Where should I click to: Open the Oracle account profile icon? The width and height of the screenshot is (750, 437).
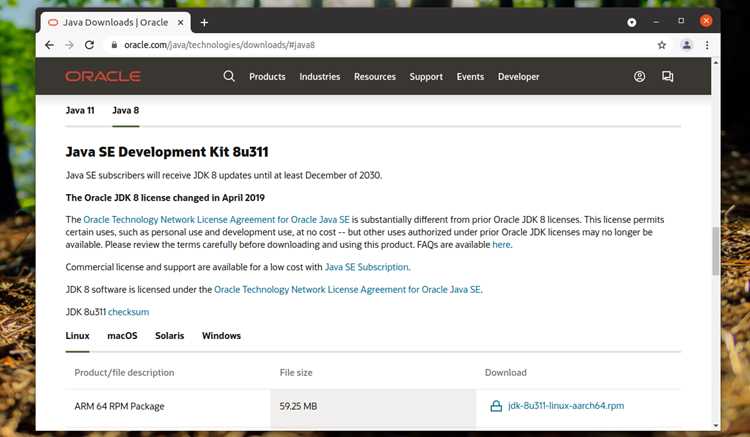639,76
